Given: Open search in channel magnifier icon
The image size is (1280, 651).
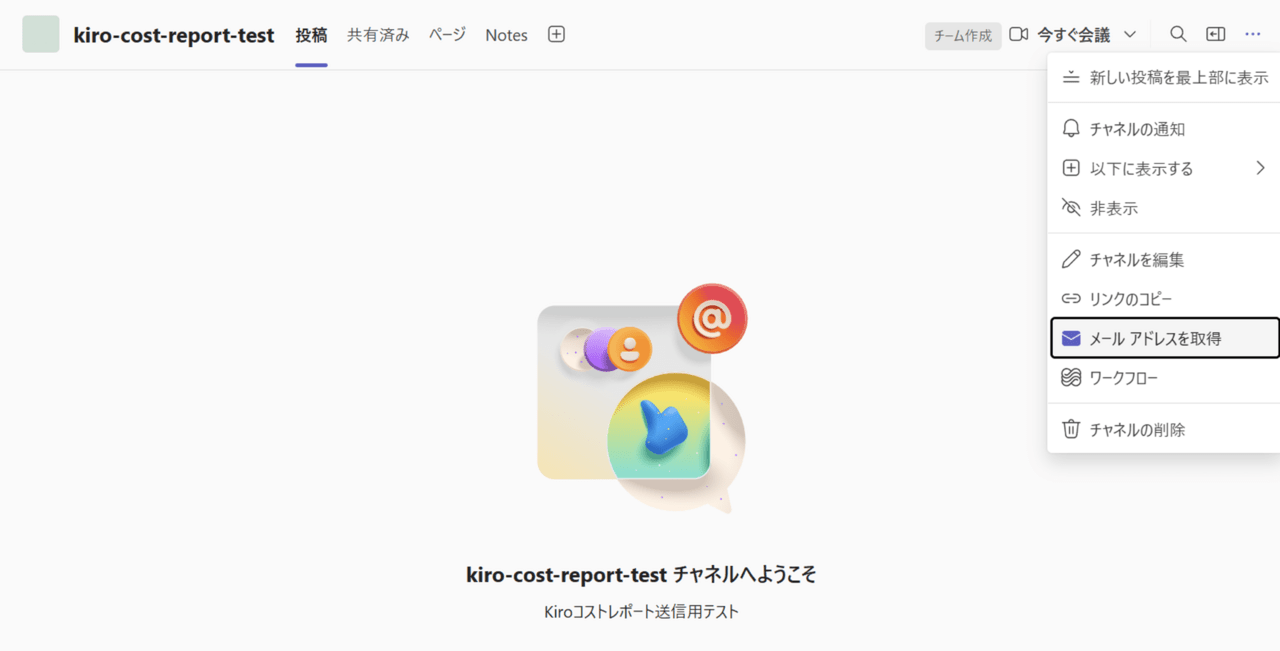Looking at the screenshot, I should [x=1178, y=34].
